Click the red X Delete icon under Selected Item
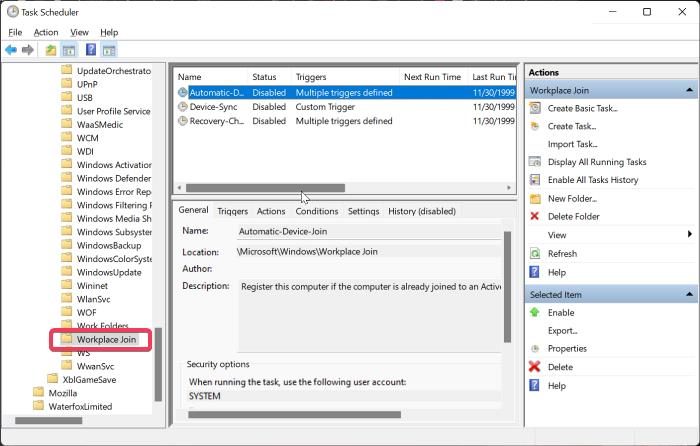The width and height of the screenshot is (700, 446). click(534, 367)
